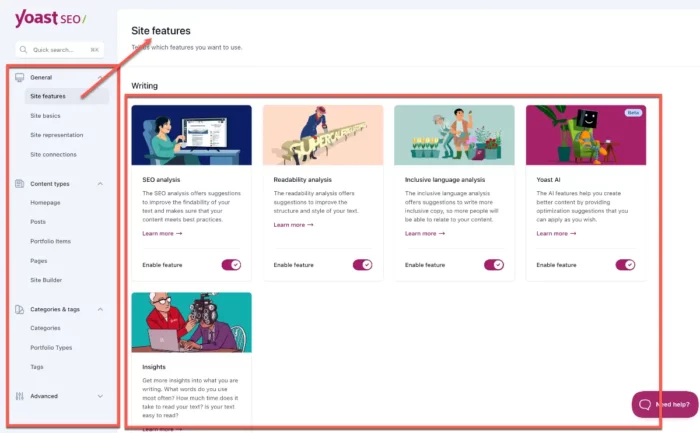Image resolution: width=700 pixels, height=433 pixels.
Task: Open Site basics in the sidebar
Action: pyautogui.click(x=45, y=116)
